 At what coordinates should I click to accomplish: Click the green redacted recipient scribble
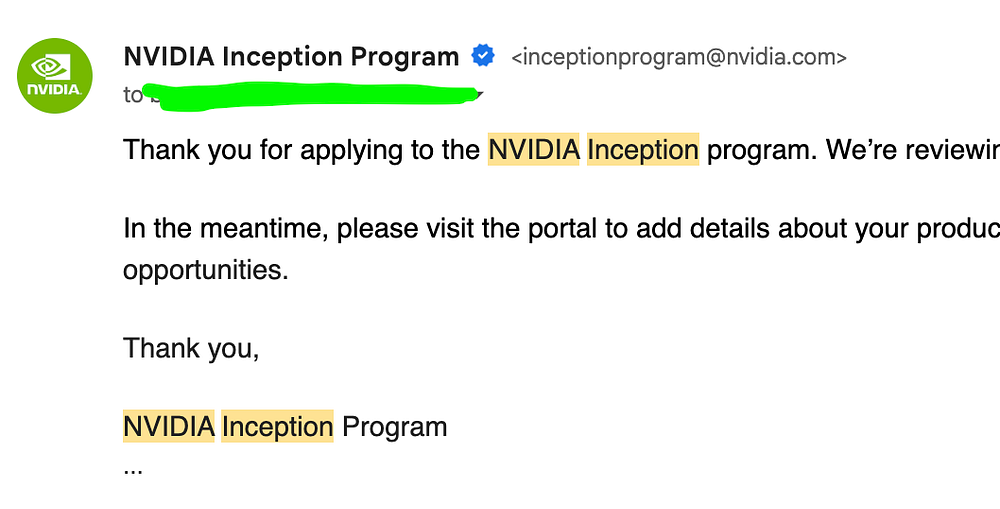(x=310, y=97)
